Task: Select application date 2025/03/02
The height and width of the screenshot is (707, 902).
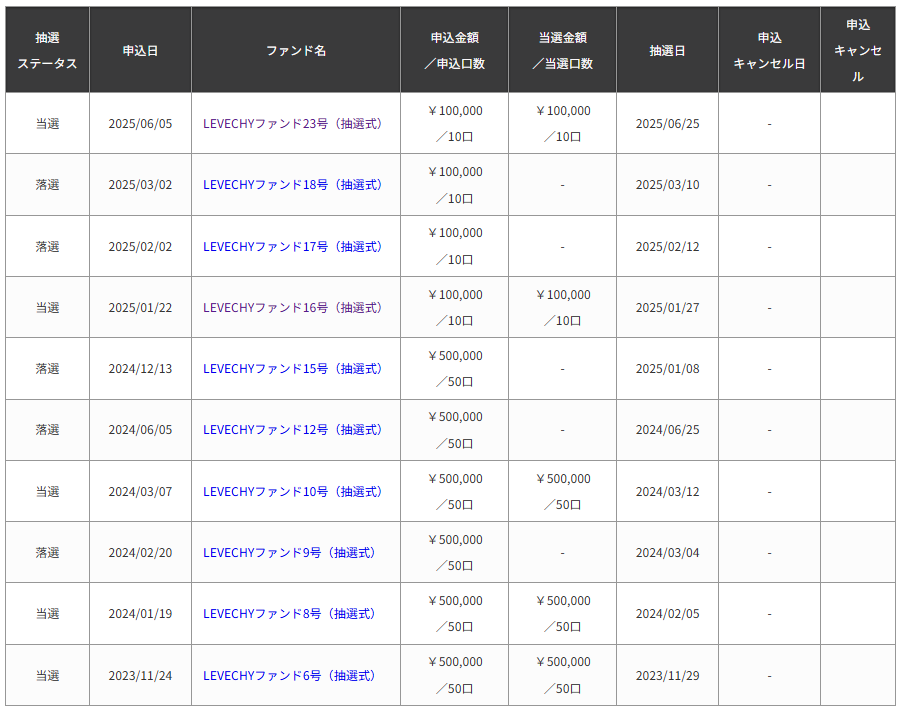Action: click(140, 185)
